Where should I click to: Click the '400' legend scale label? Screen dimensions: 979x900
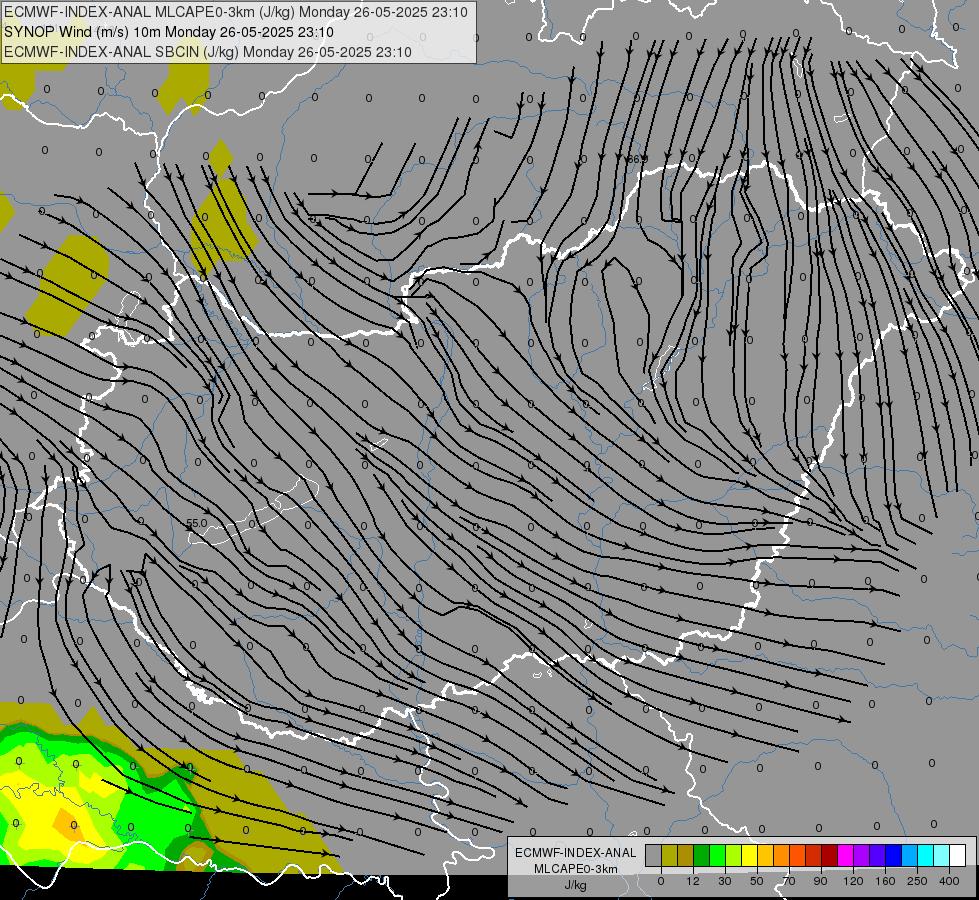click(x=949, y=881)
